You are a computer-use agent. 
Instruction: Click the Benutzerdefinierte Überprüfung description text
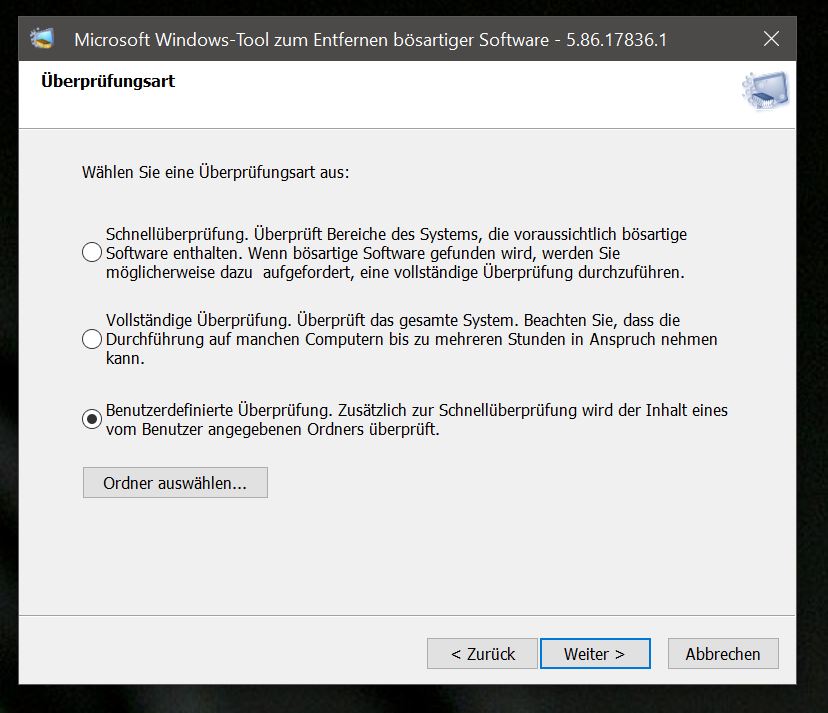point(417,419)
